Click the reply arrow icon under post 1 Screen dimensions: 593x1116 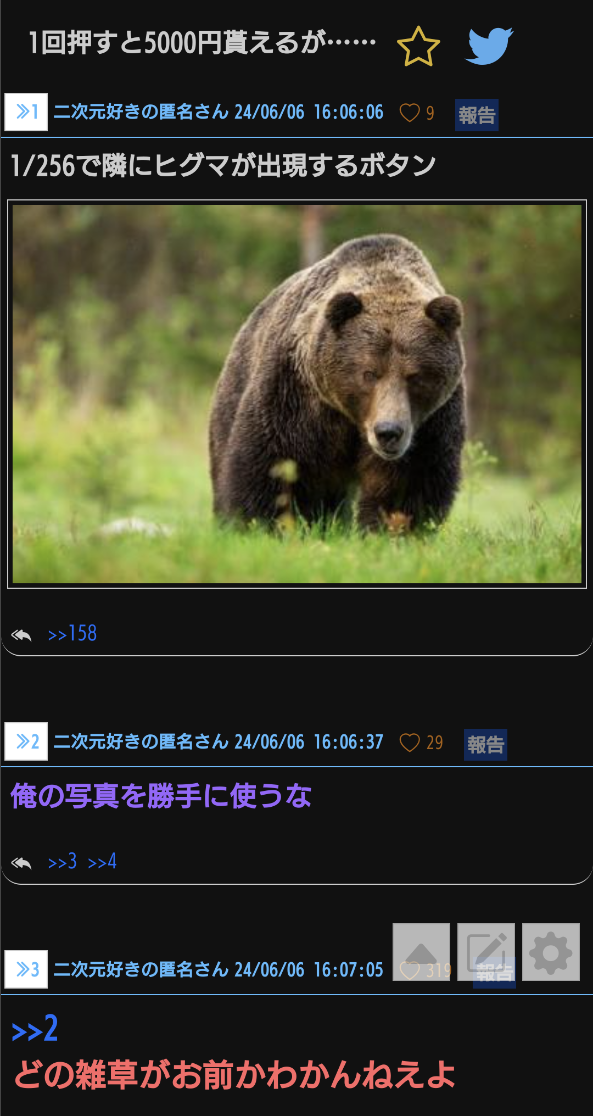coord(21,635)
